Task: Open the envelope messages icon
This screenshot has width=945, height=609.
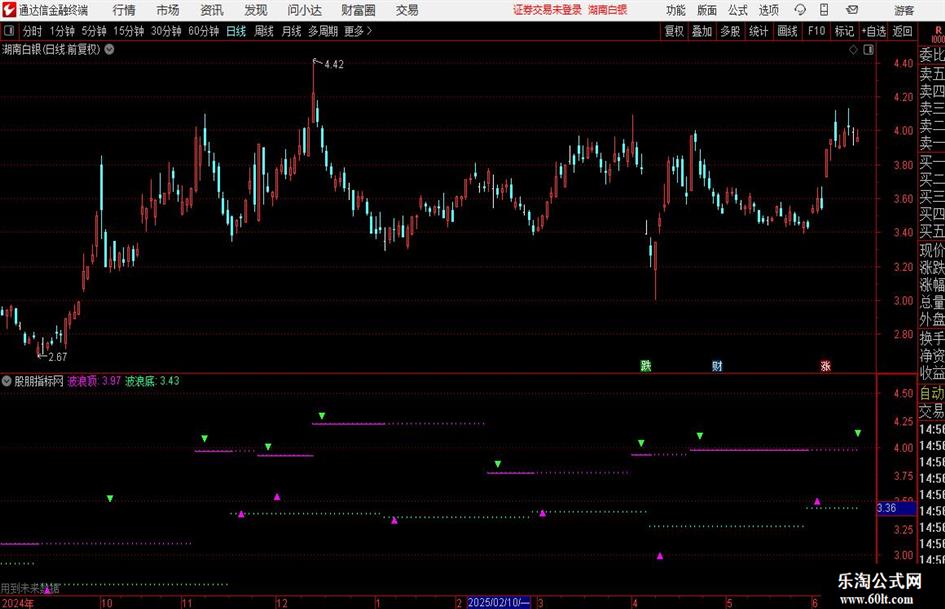Action: (852, 10)
